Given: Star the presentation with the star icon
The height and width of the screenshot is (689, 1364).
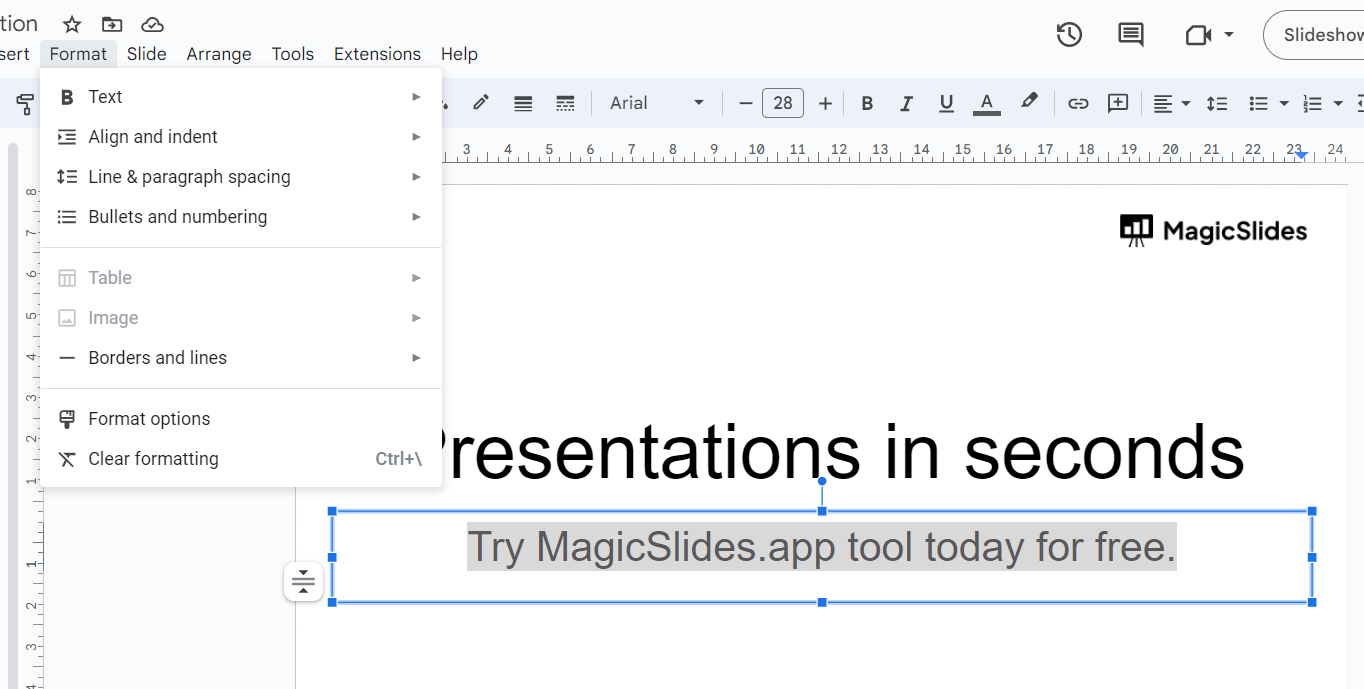Looking at the screenshot, I should (x=72, y=24).
